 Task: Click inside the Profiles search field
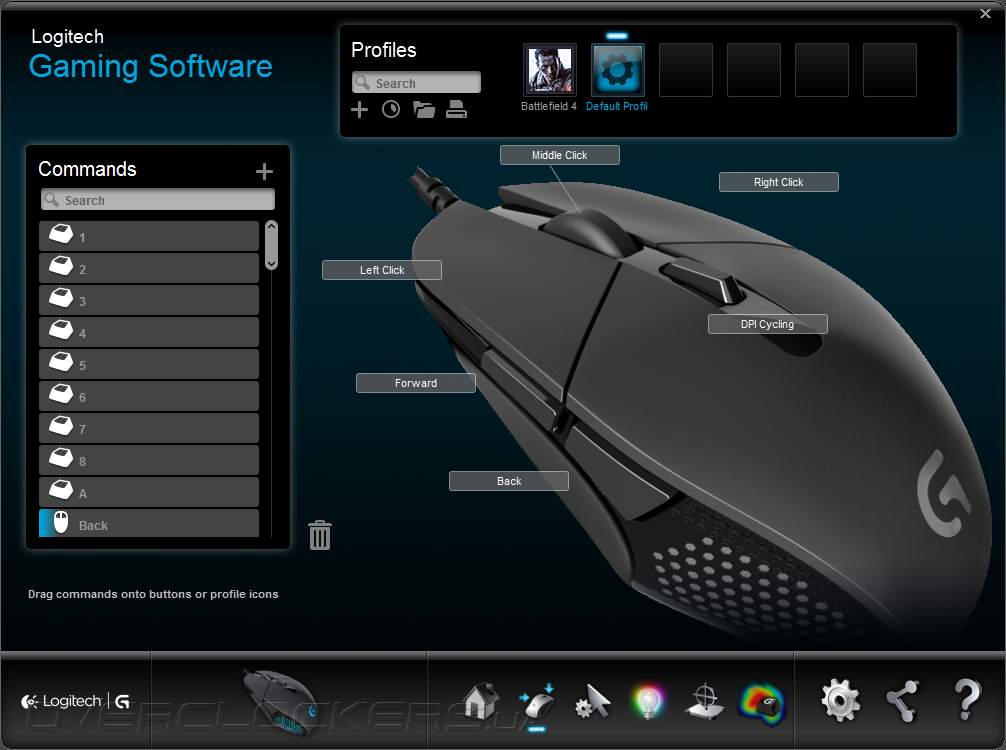click(x=416, y=83)
